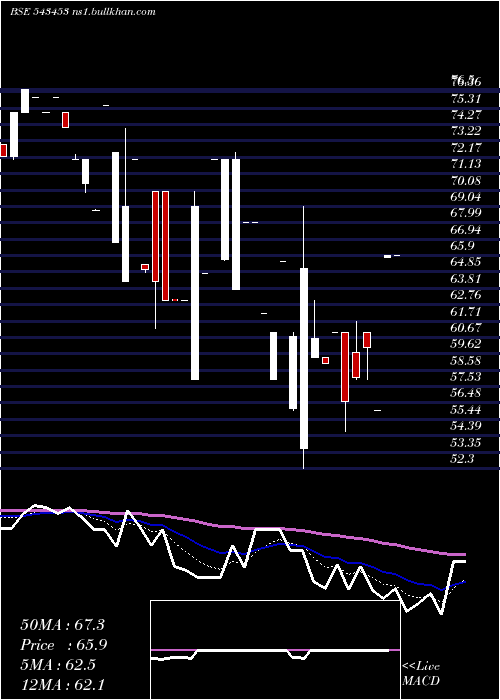This screenshot has width=500, height=700.
Task: Click the 52.3 price axis label
Action: click(x=462, y=458)
